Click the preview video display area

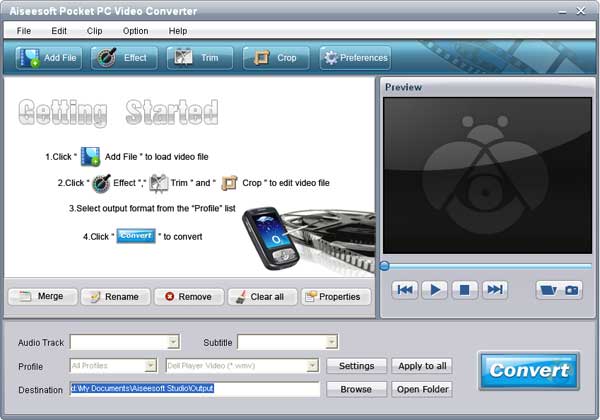[487, 175]
